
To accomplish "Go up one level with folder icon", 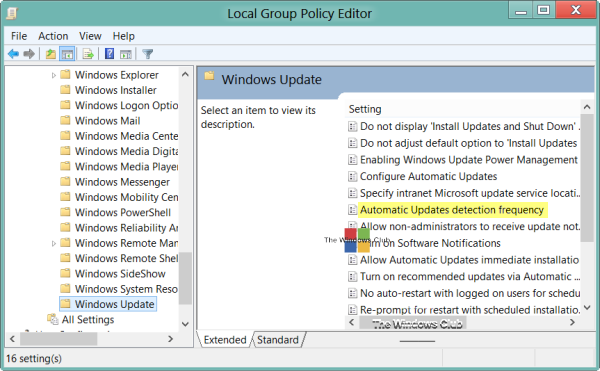I will (x=51, y=54).
